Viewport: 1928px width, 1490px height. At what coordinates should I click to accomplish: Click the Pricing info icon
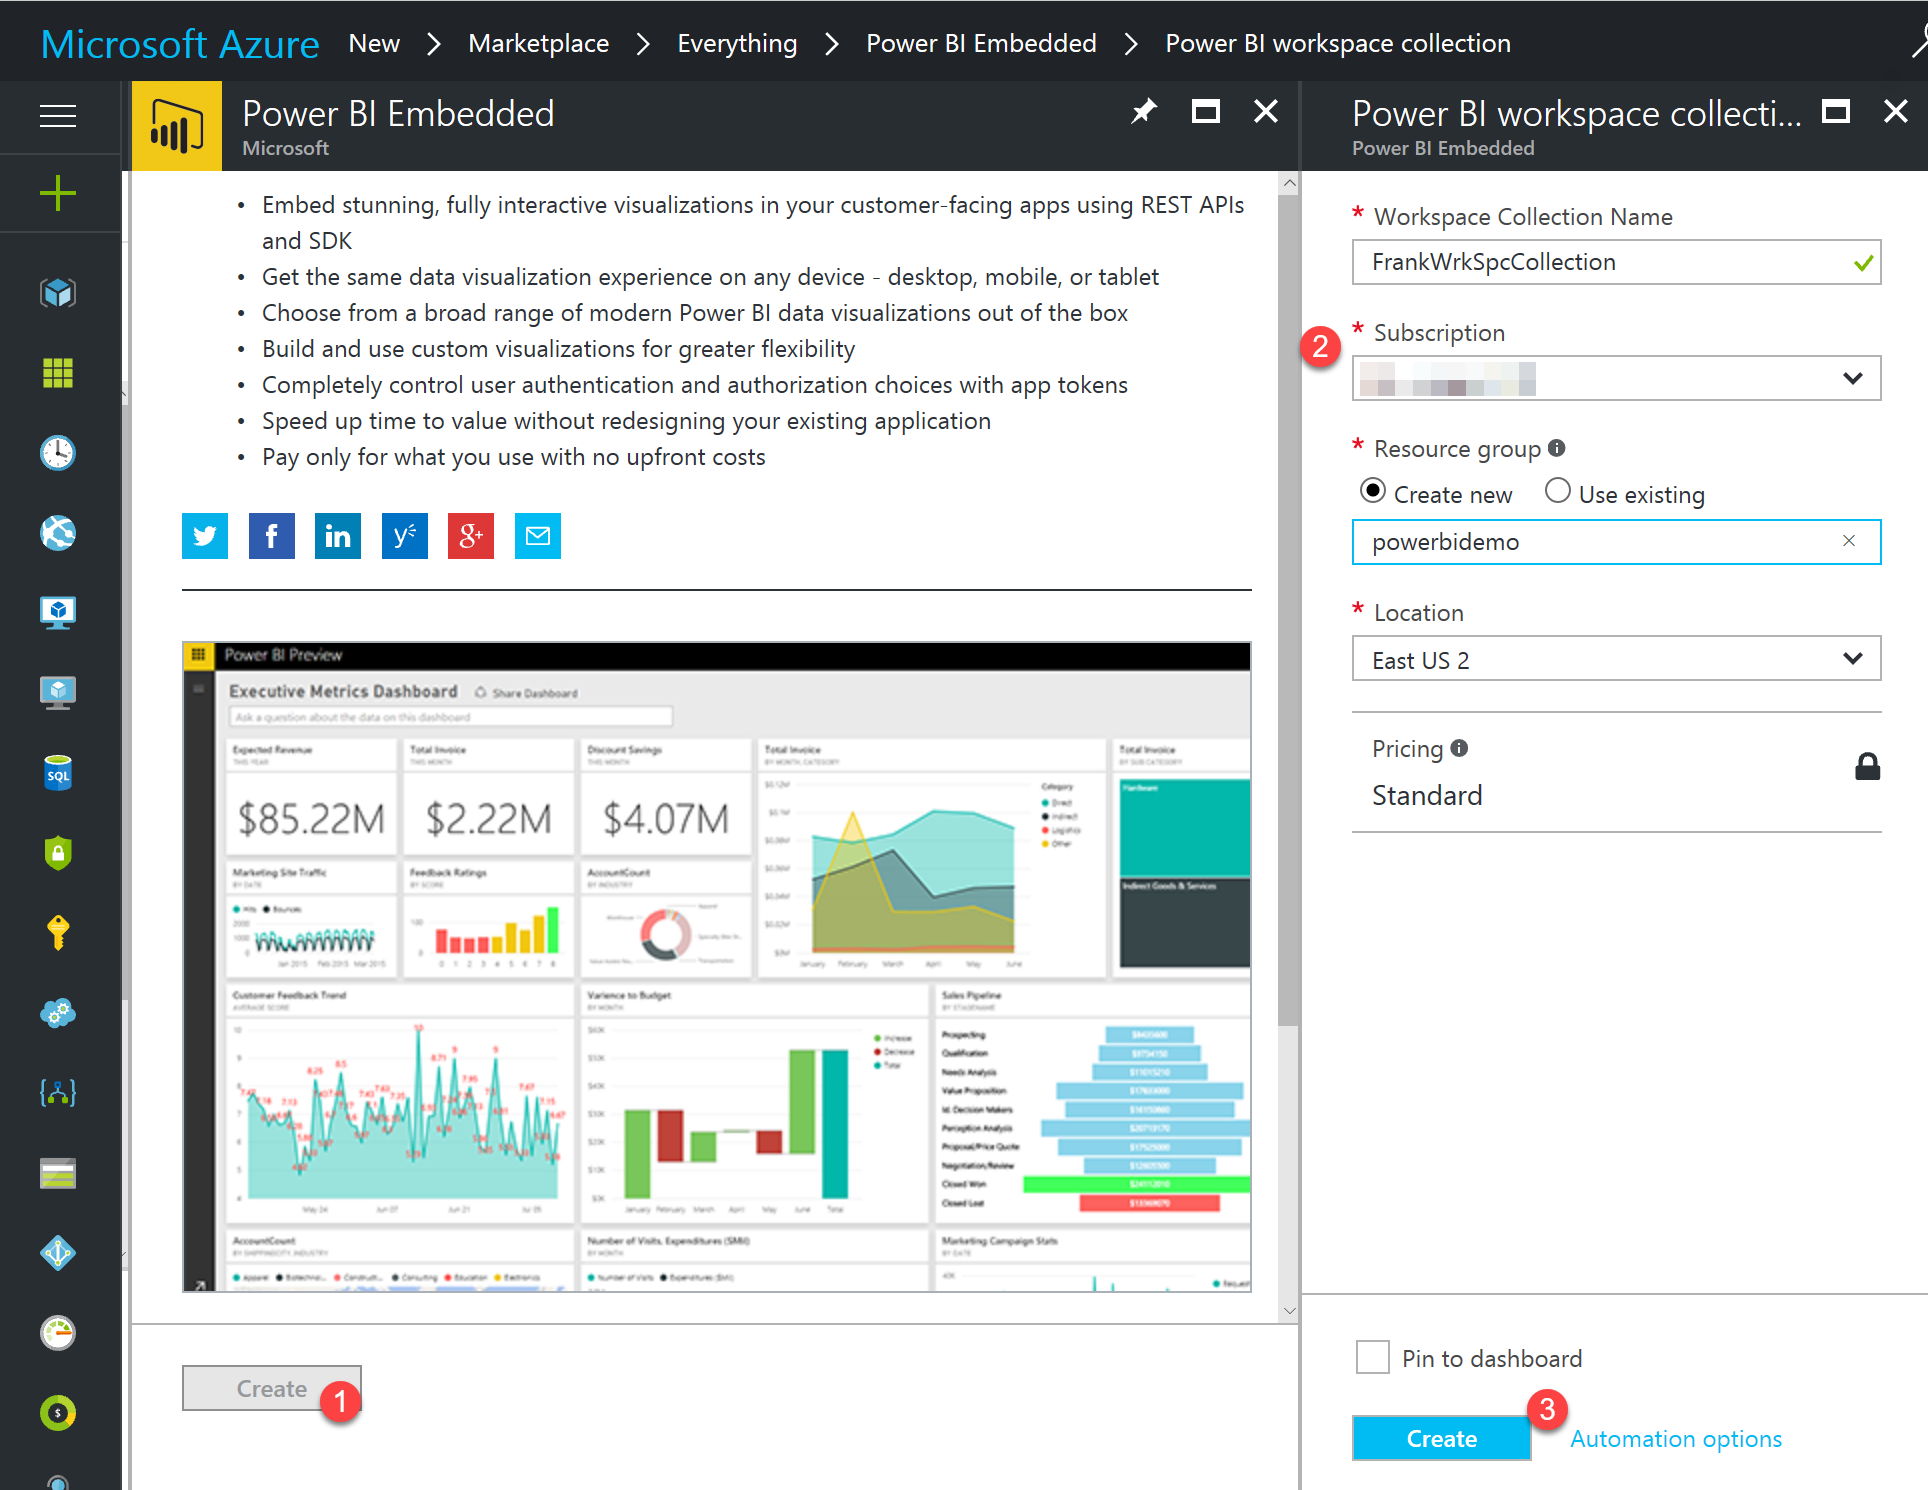1459,748
